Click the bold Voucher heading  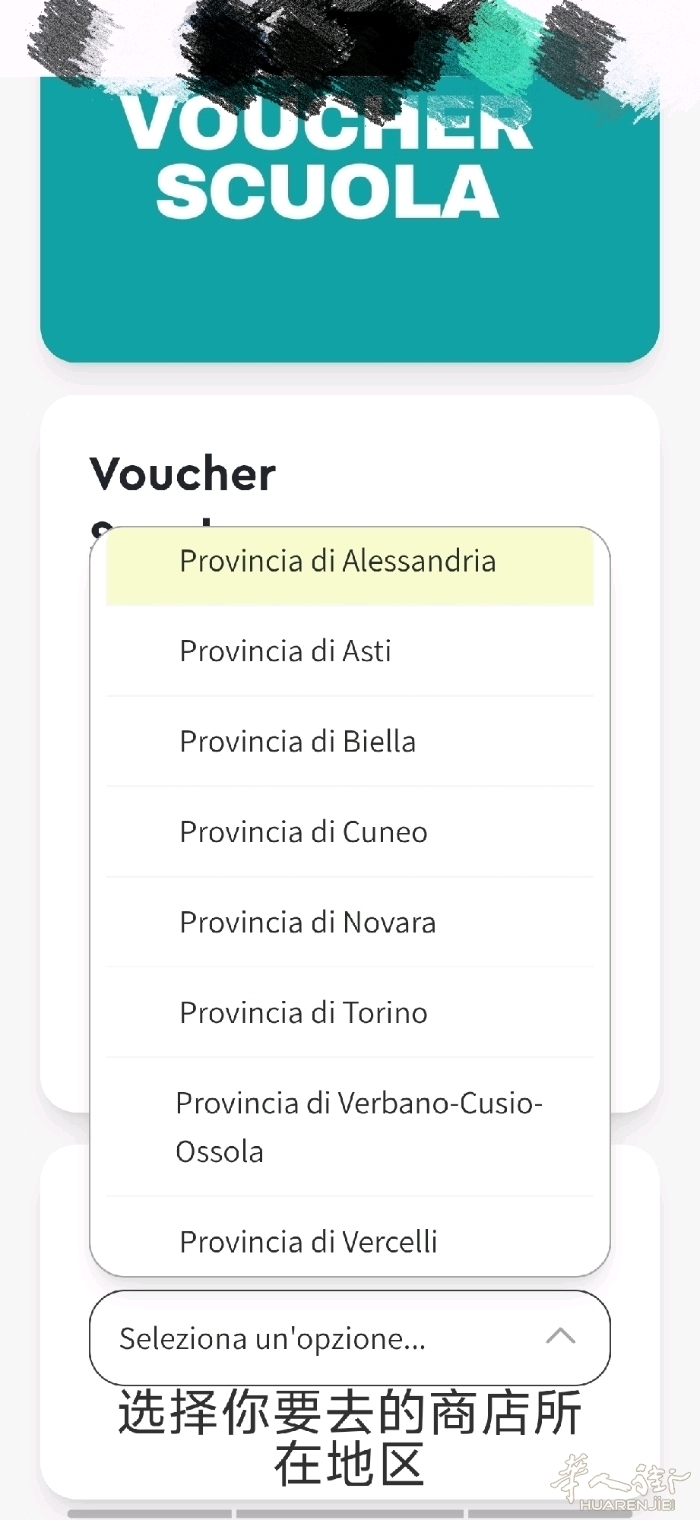(x=183, y=474)
